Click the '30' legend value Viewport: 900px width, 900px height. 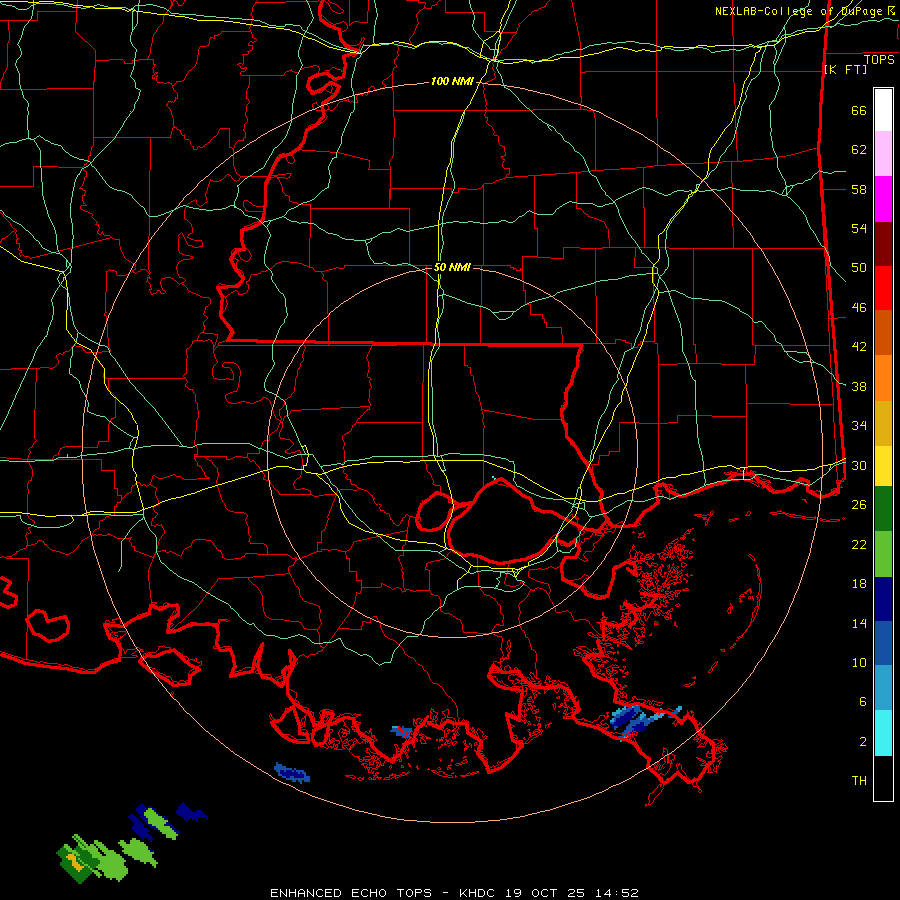pos(859,465)
